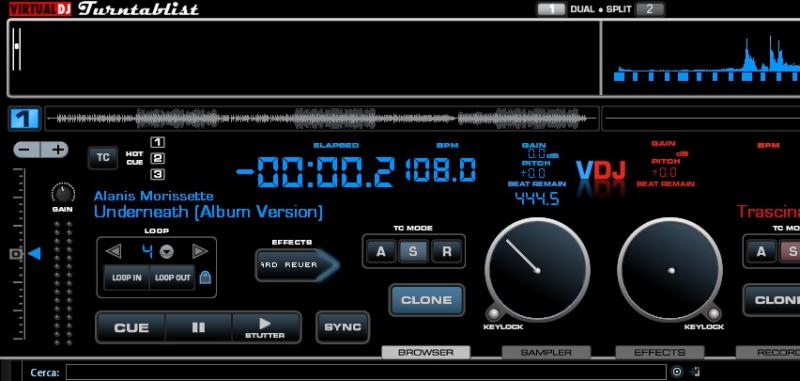Enable TC Mode S on left deck
The width and height of the screenshot is (800, 381).
point(413,251)
